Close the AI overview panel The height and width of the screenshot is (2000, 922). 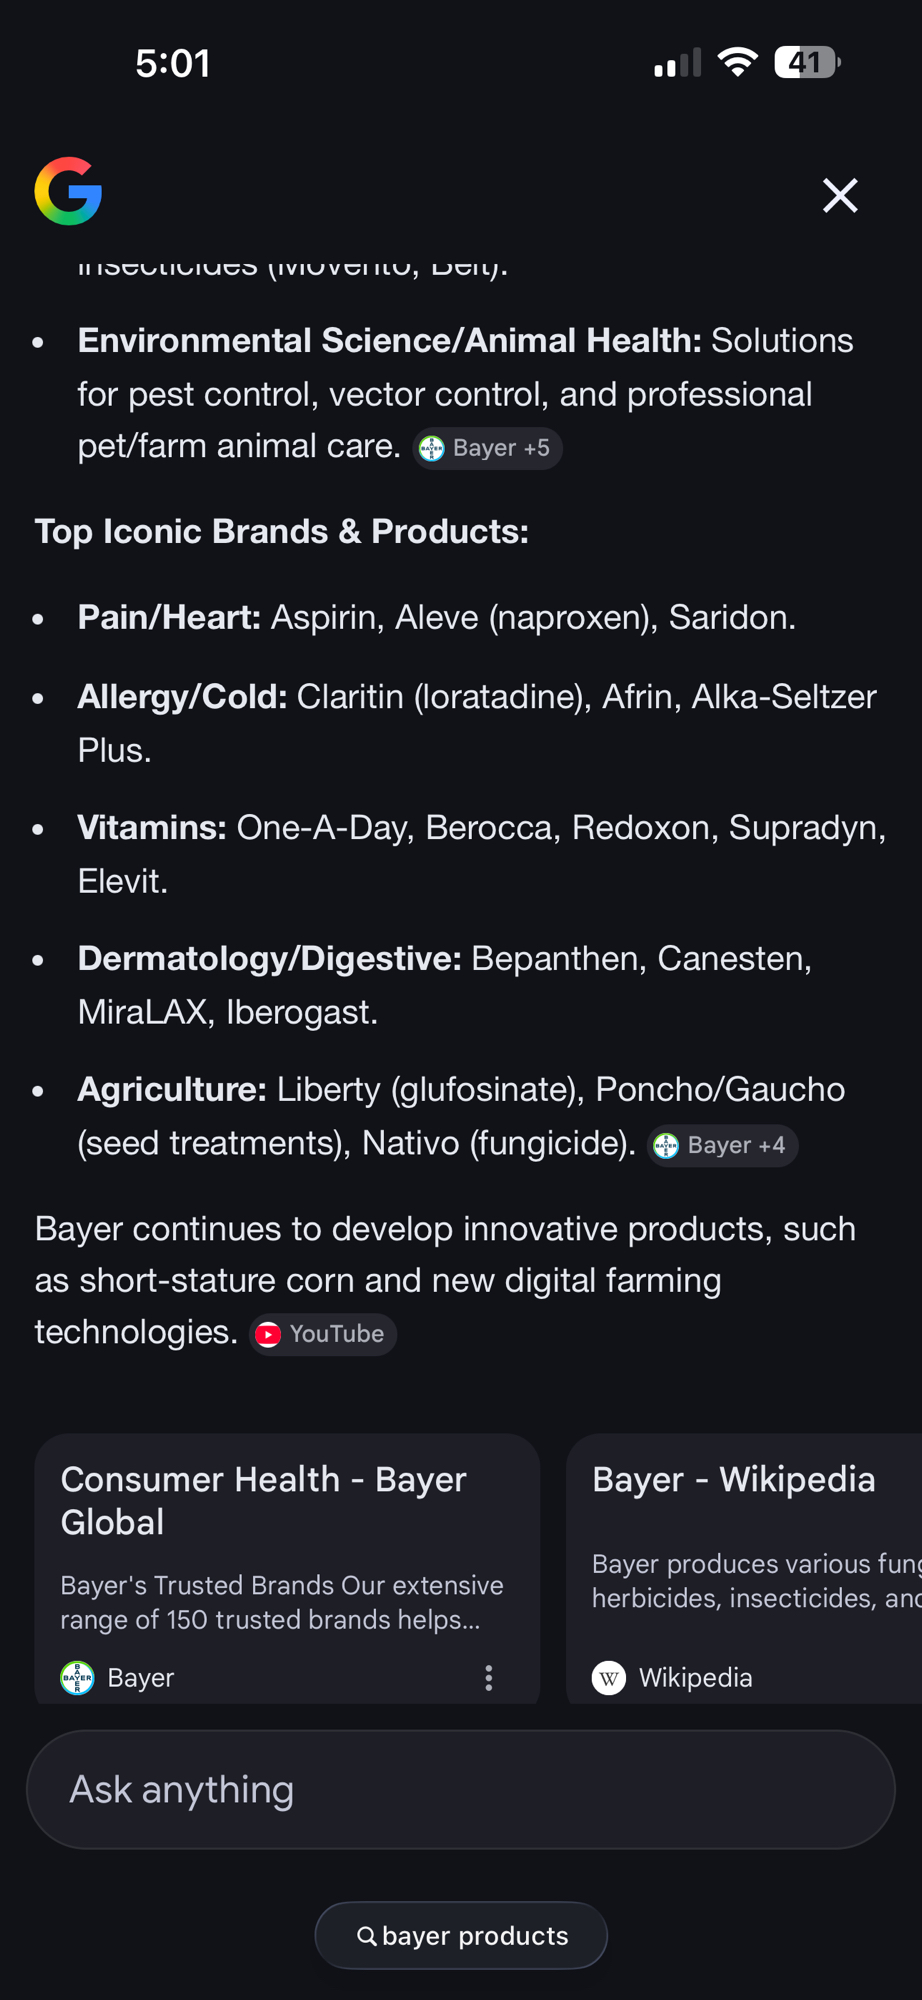point(840,196)
